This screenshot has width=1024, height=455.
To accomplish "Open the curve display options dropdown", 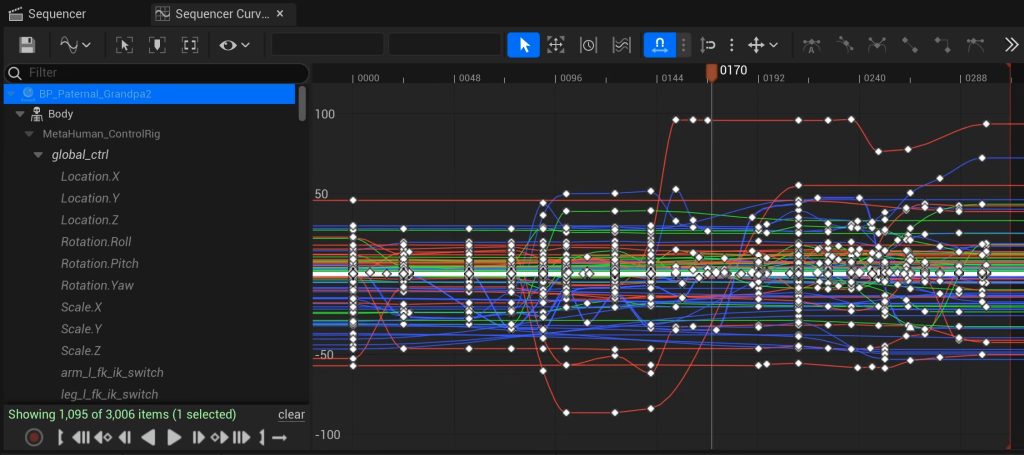I will [x=75, y=45].
